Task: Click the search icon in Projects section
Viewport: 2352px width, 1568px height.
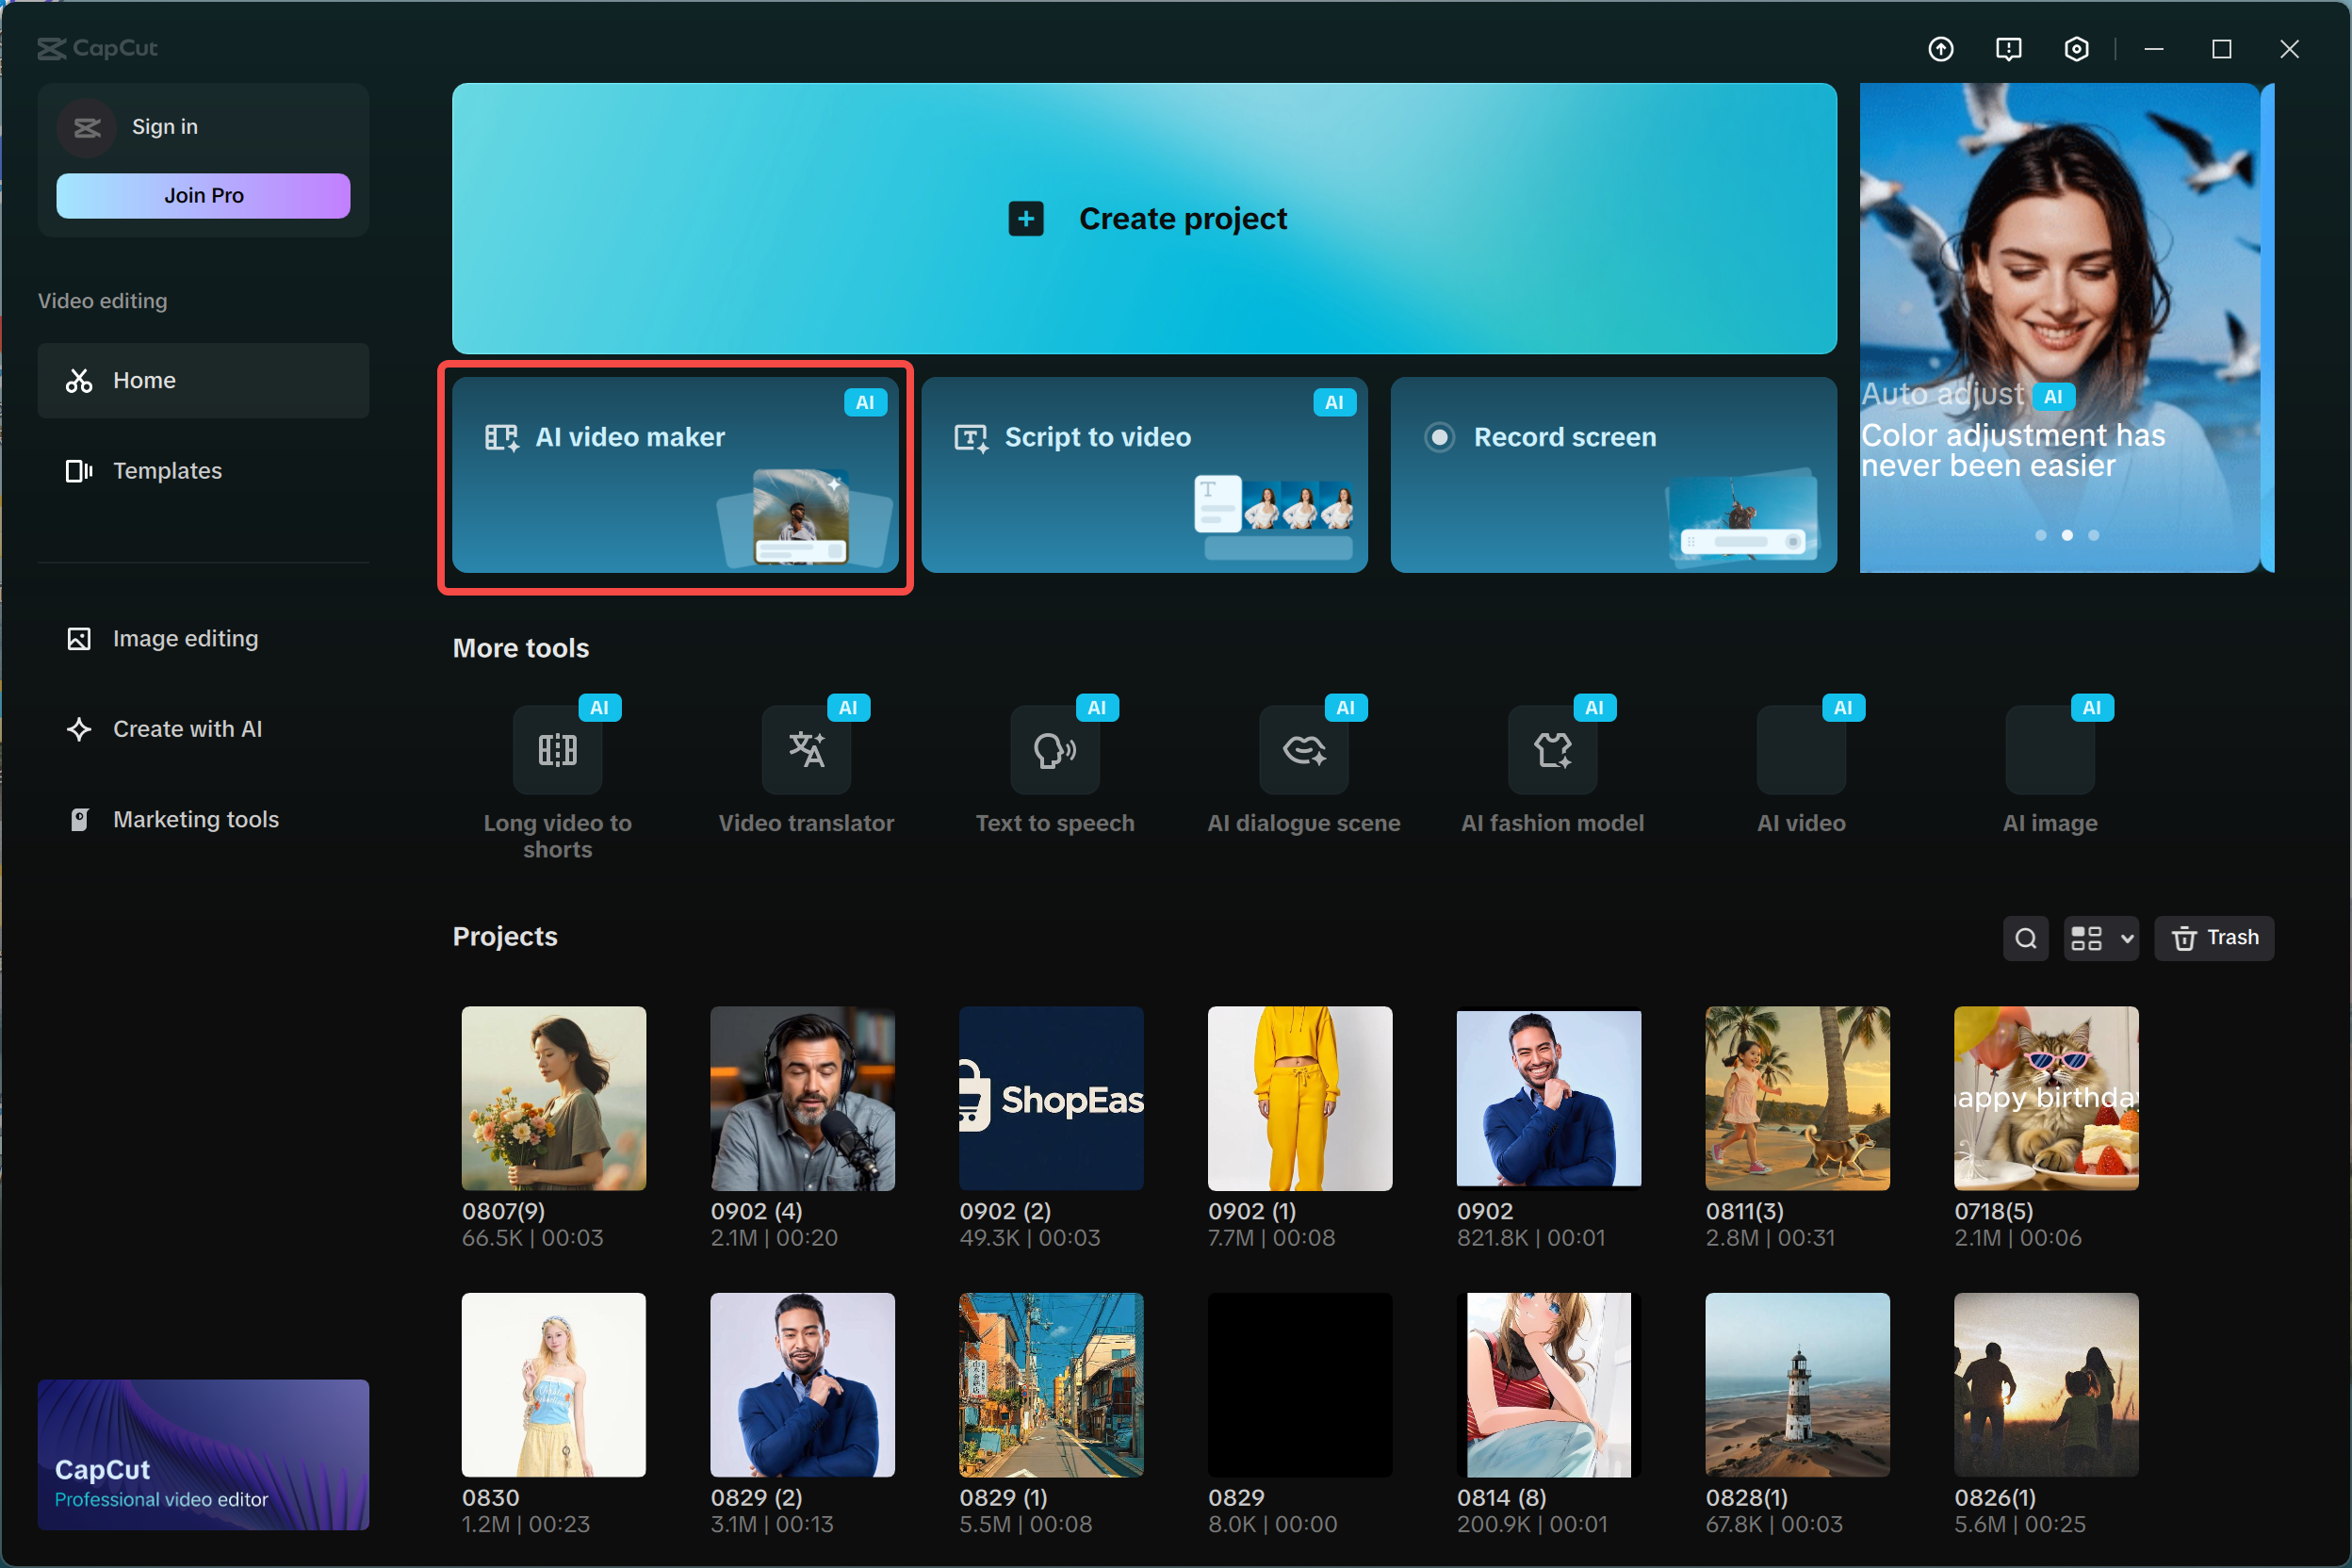Action: pyautogui.click(x=2026, y=938)
